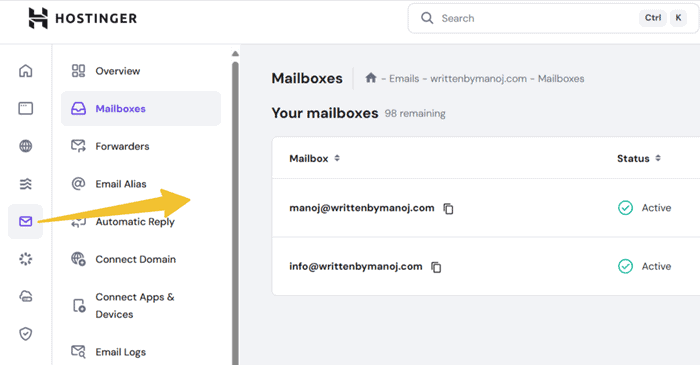Open the Domains globe icon in left rail
The height and width of the screenshot is (365, 700).
25,146
